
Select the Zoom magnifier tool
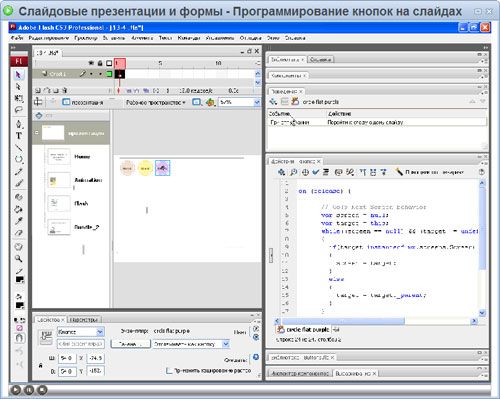[x=19, y=258]
